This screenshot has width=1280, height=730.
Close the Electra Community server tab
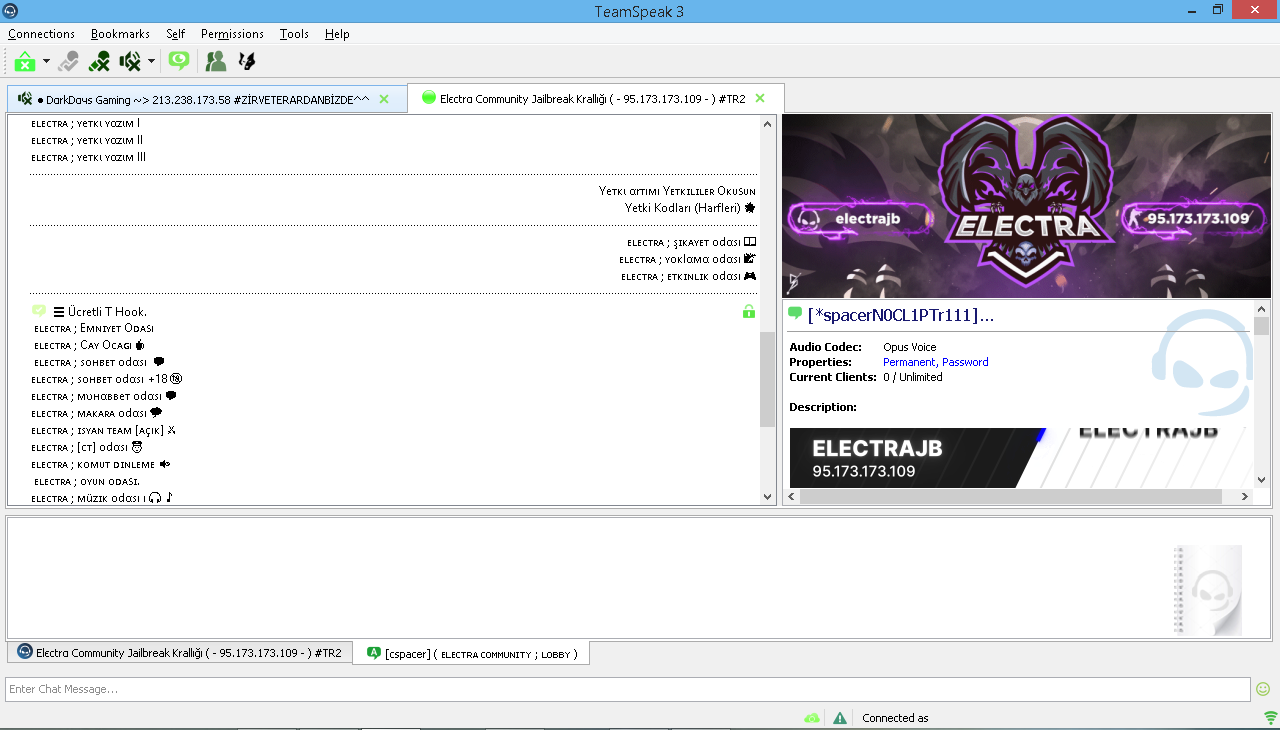coord(760,98)
